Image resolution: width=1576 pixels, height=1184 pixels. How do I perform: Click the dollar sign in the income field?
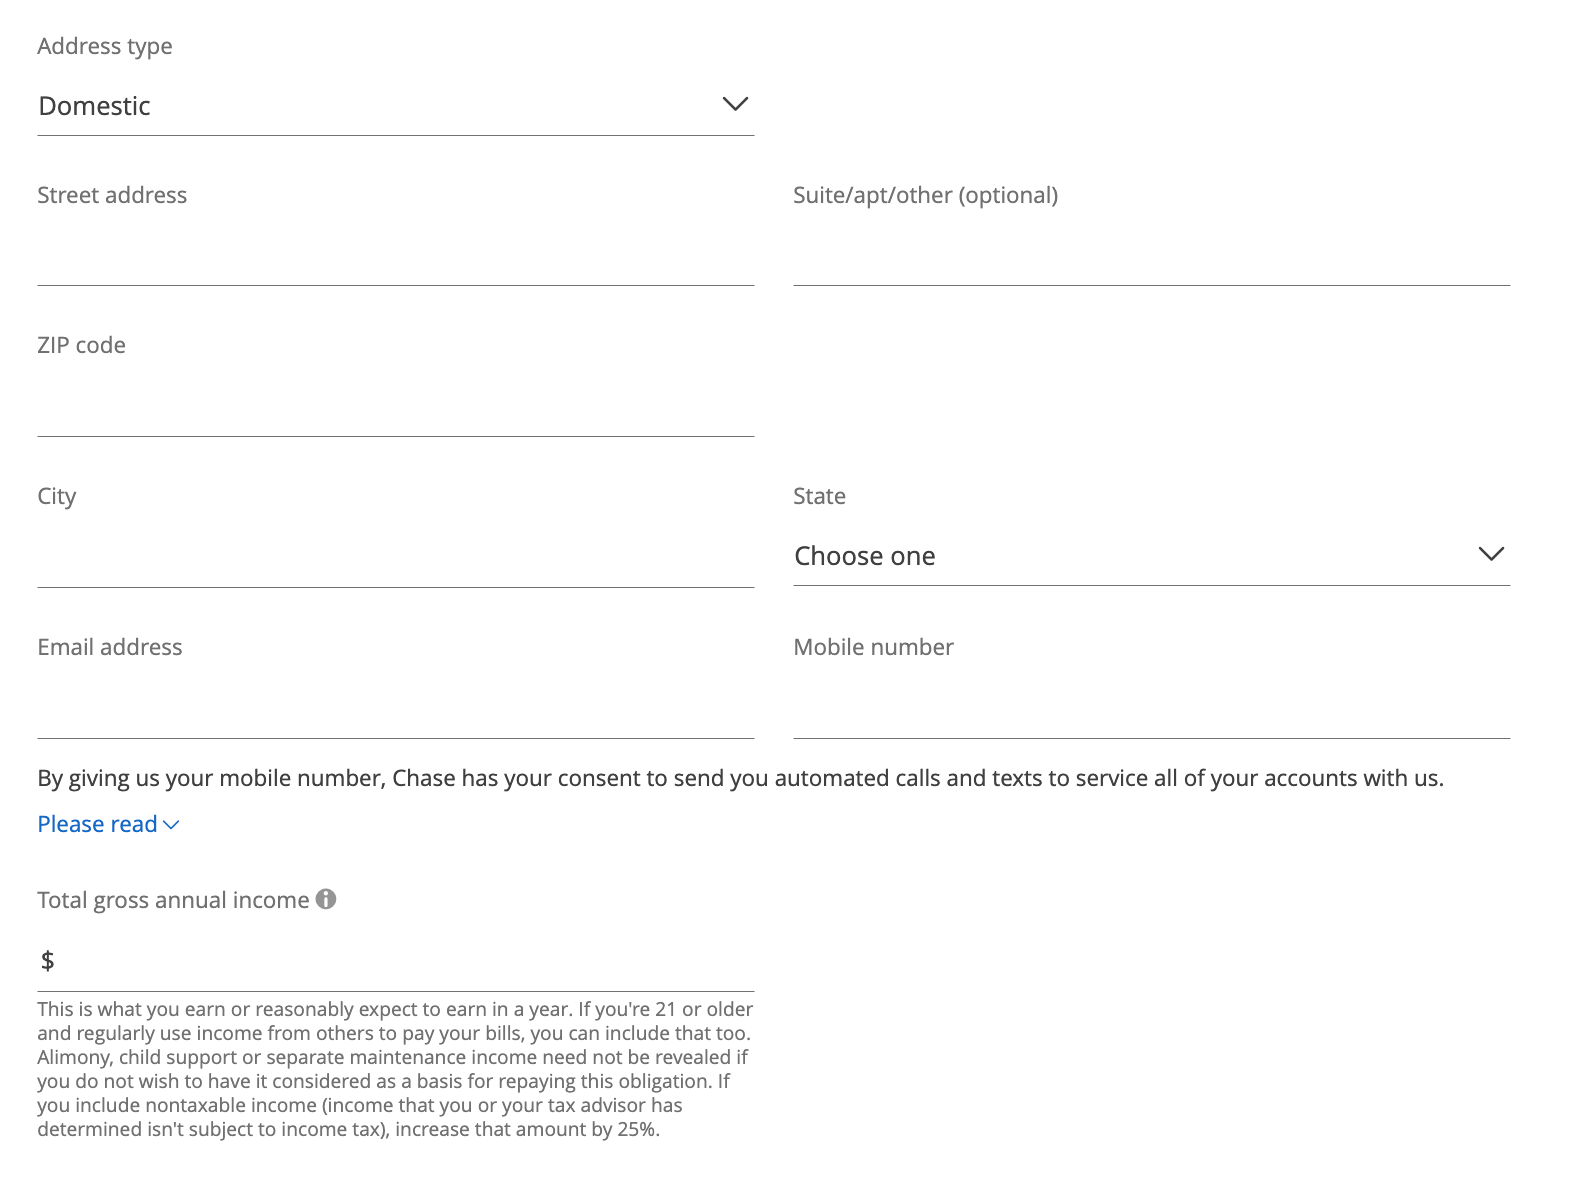47,961
